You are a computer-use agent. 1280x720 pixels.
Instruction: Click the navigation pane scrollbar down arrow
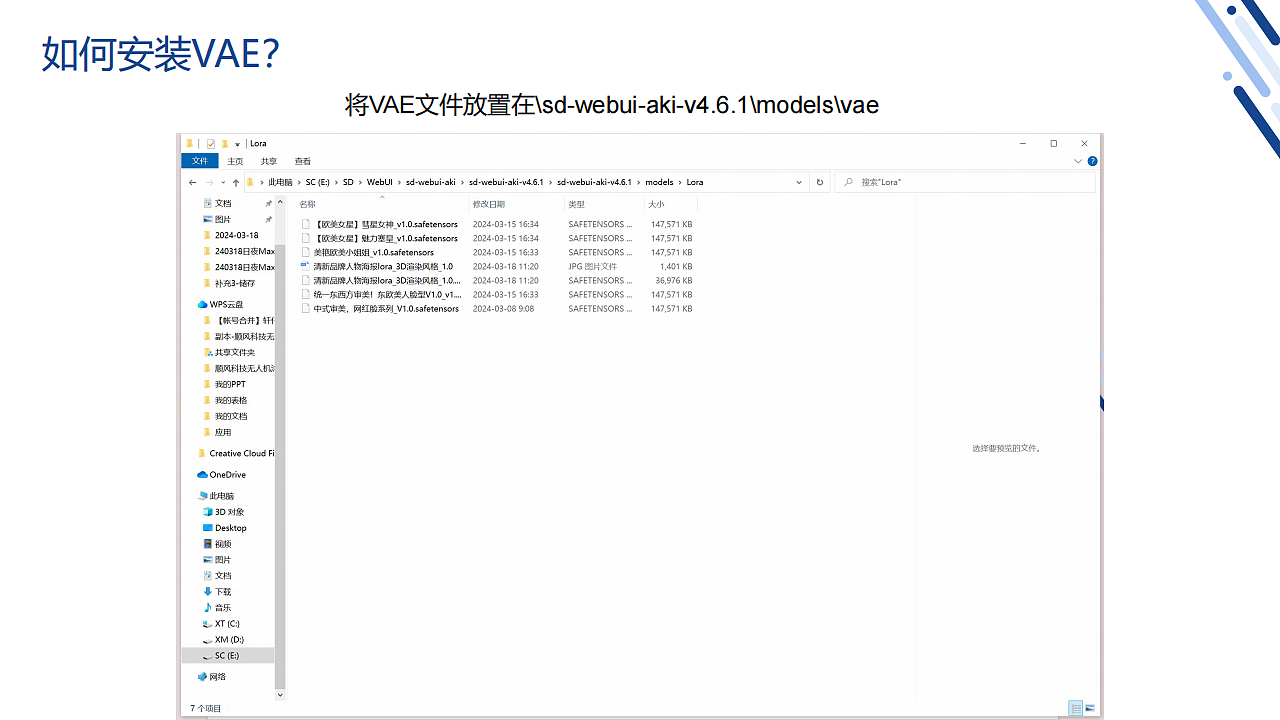tap(280, 694)
